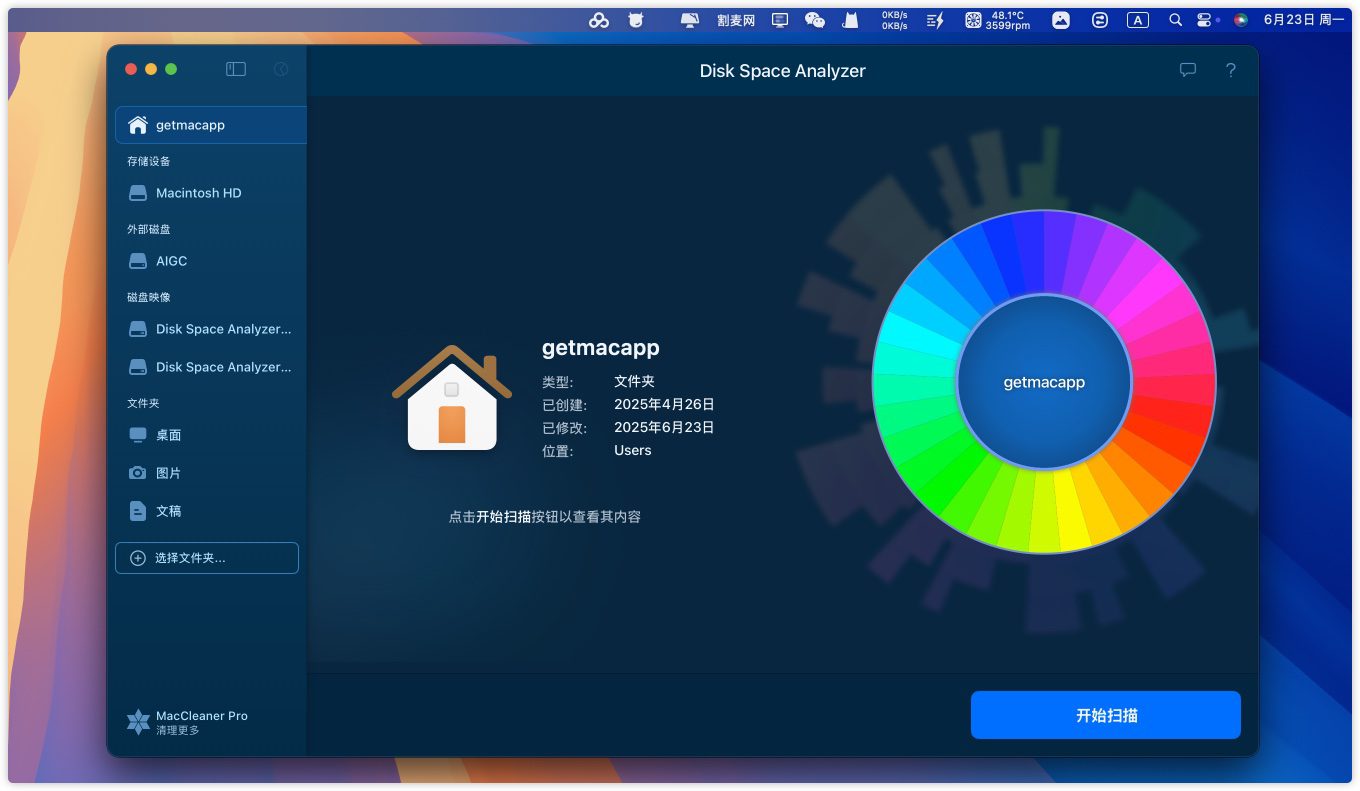Screen dimensions: 1360x791
Task: Click 割麦网 in the menu bar
Action: 736,20
